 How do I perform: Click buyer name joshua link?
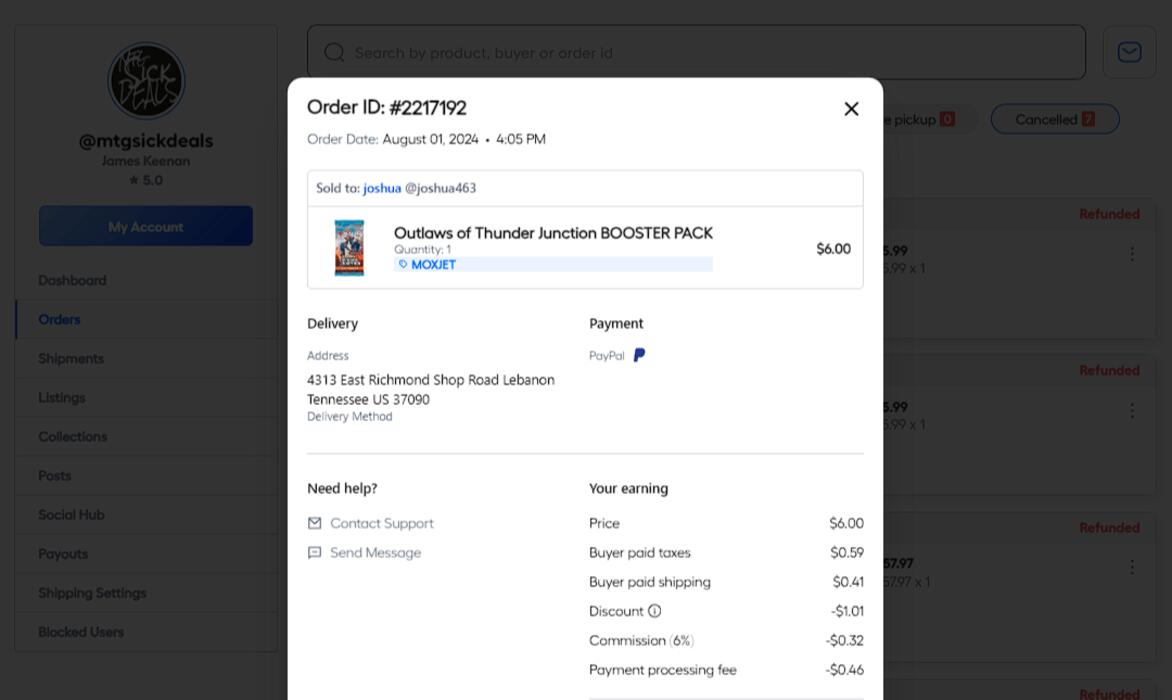coord(382,188)
